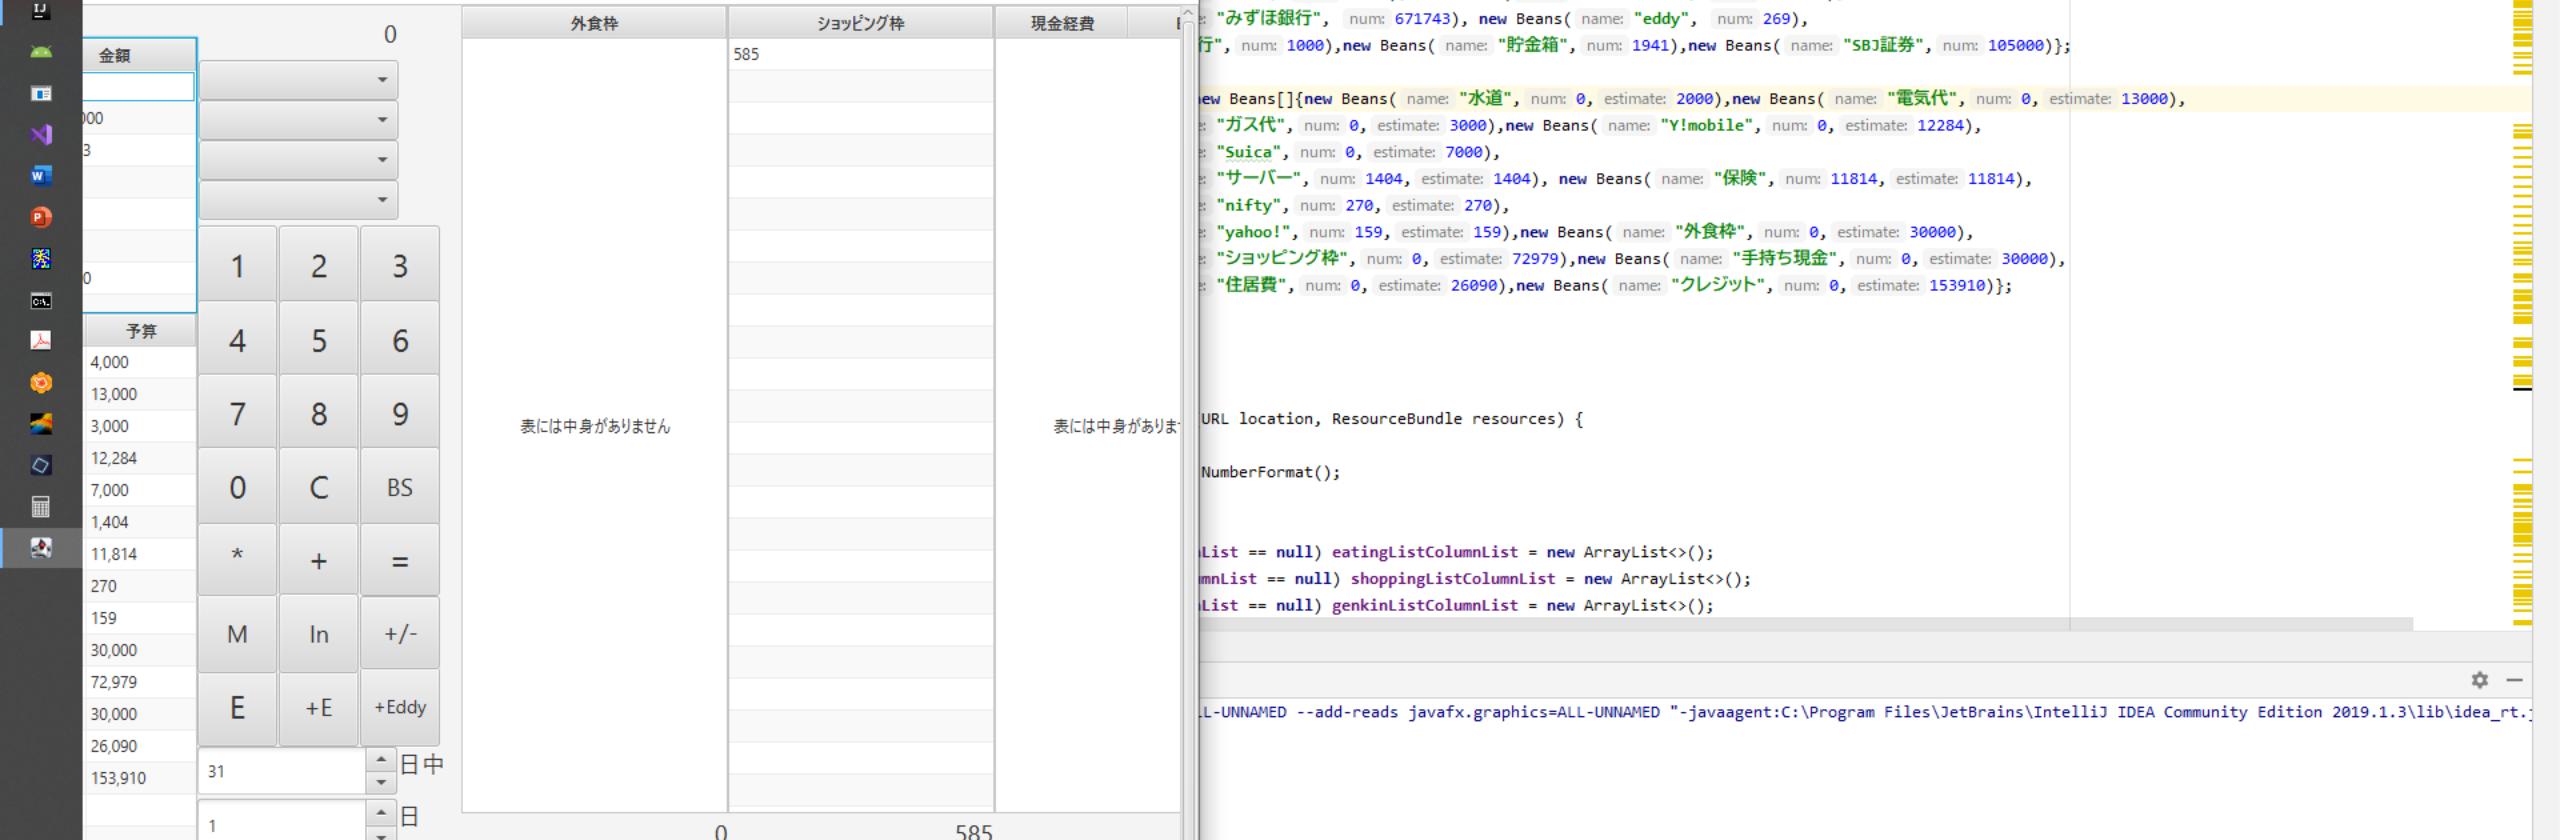Clear the entry with the C key
Image resolution: width=2560 pixels, height=840 pixels.
pos(318,487)
